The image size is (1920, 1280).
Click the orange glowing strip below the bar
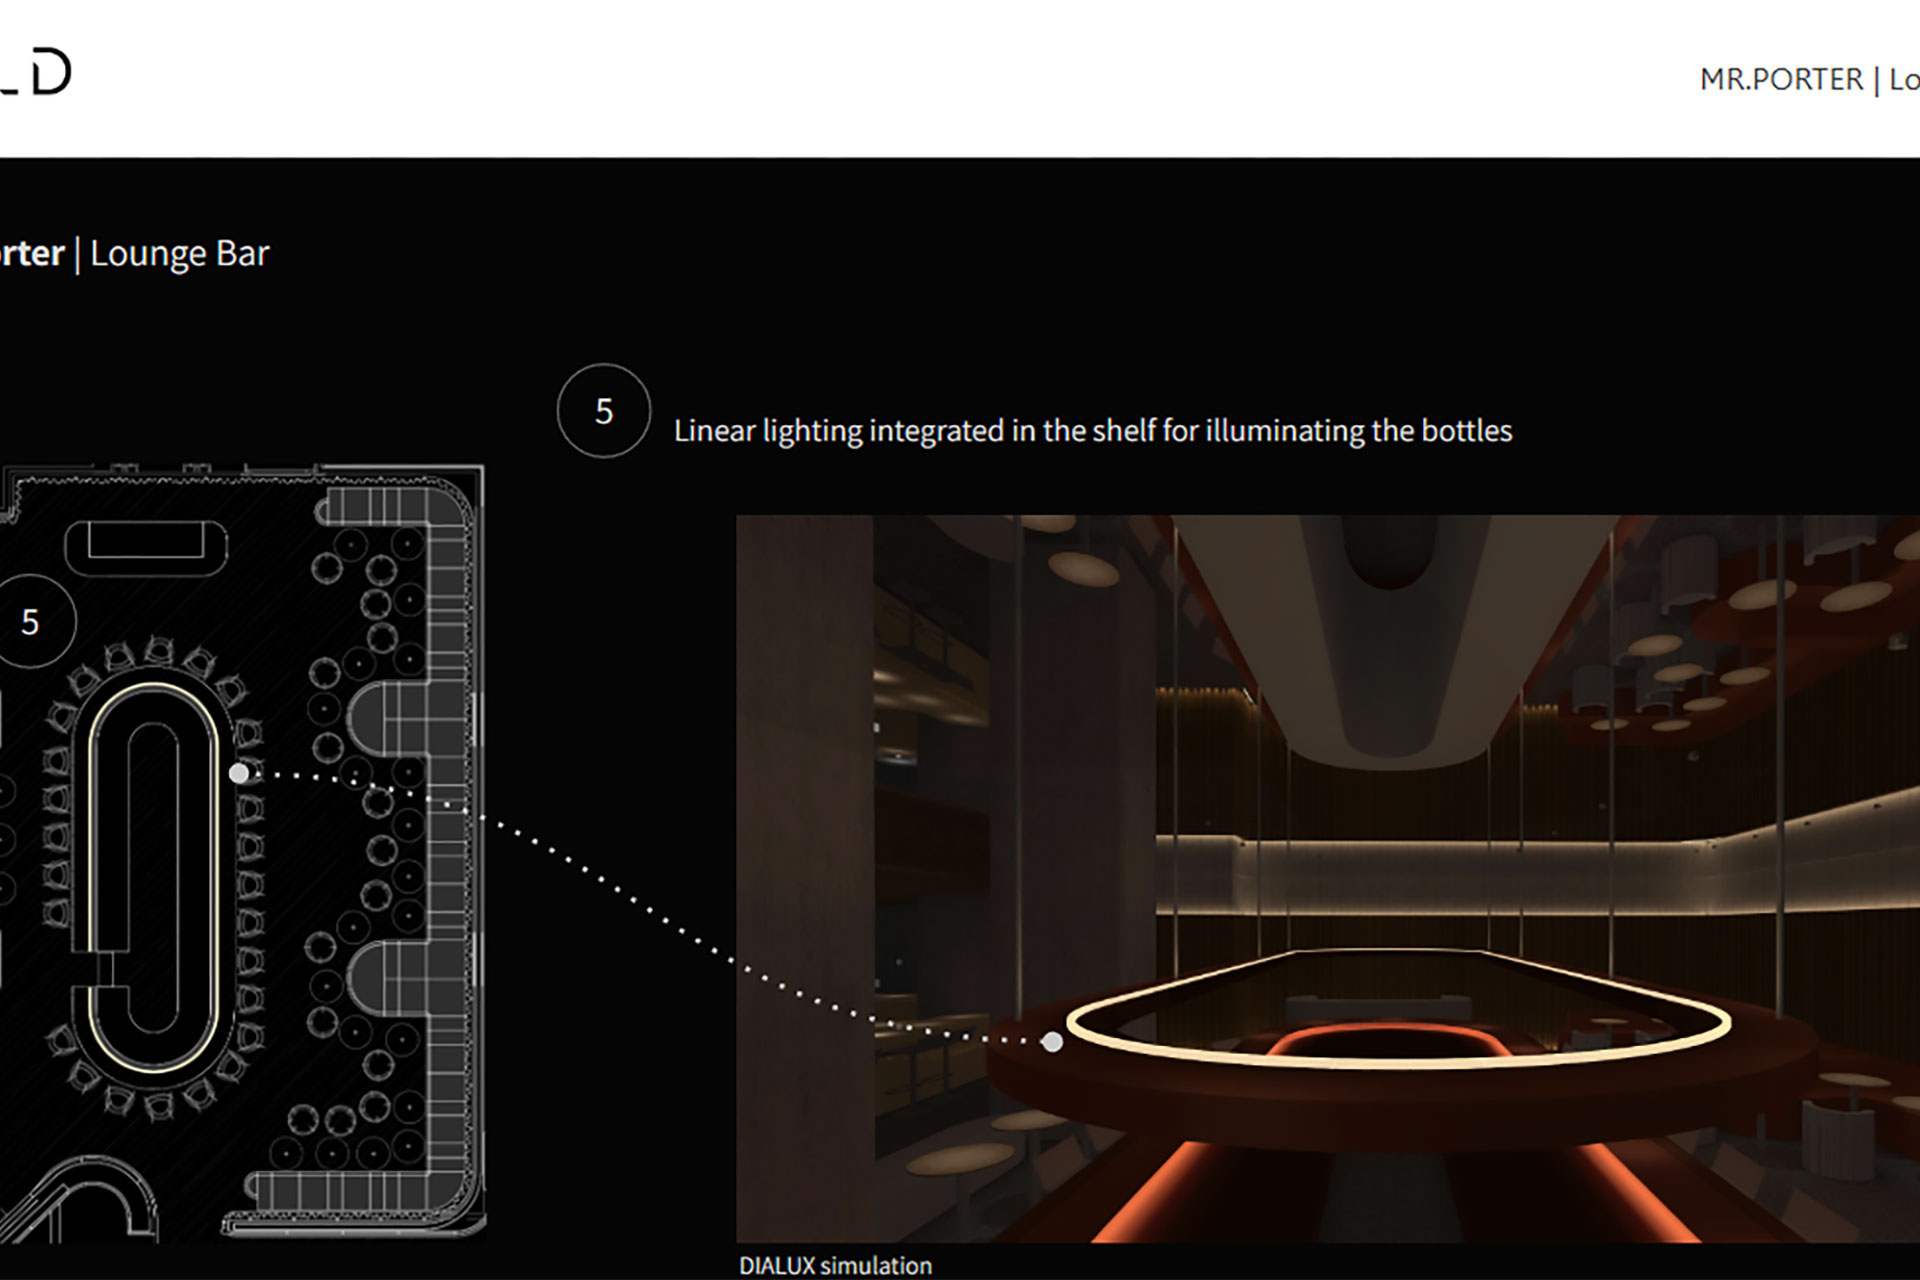pos(1150,1195)
